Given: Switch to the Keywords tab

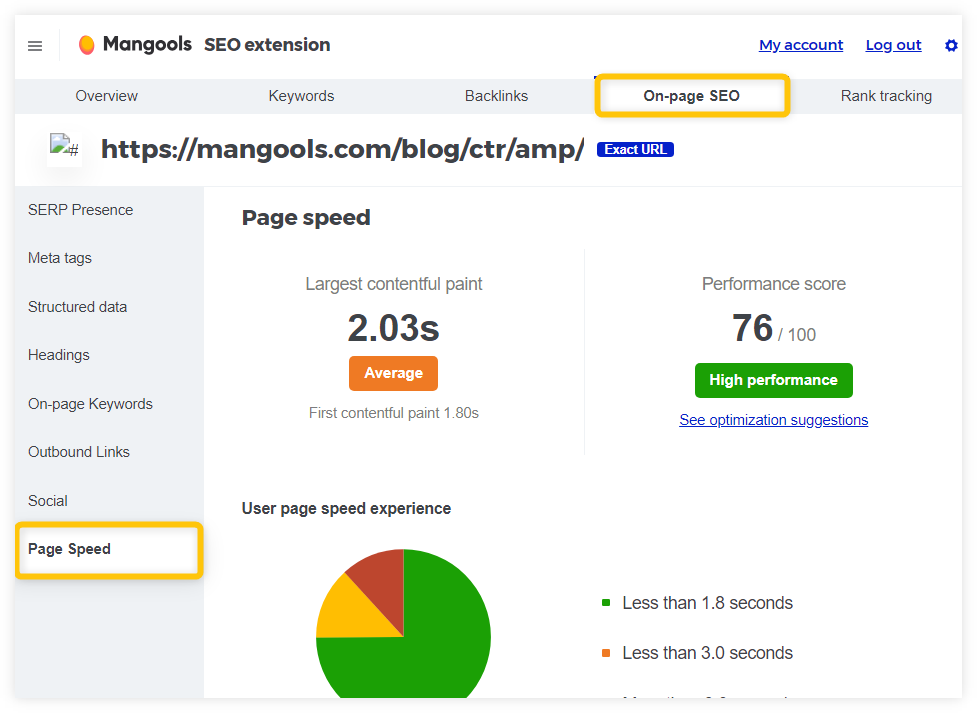Looking at the screenshot, I should [301, 96].
